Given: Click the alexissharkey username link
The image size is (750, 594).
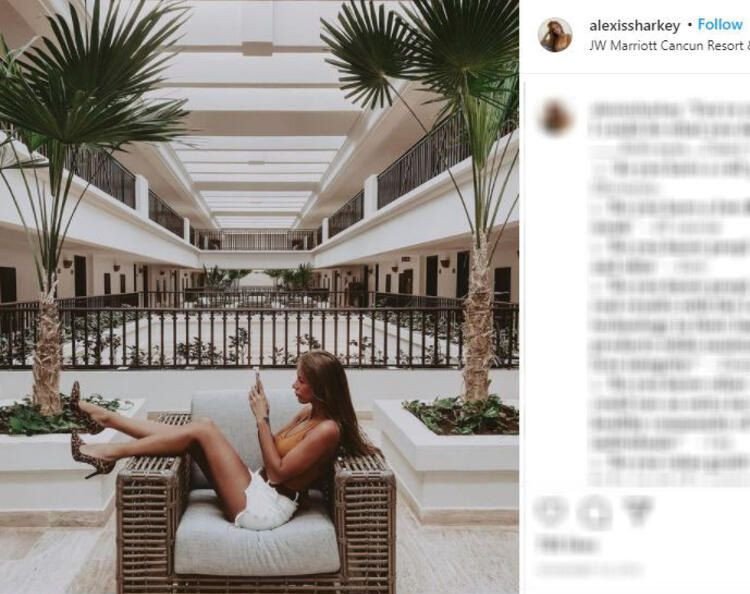Looking at the screenshot, I should point(634,25).
